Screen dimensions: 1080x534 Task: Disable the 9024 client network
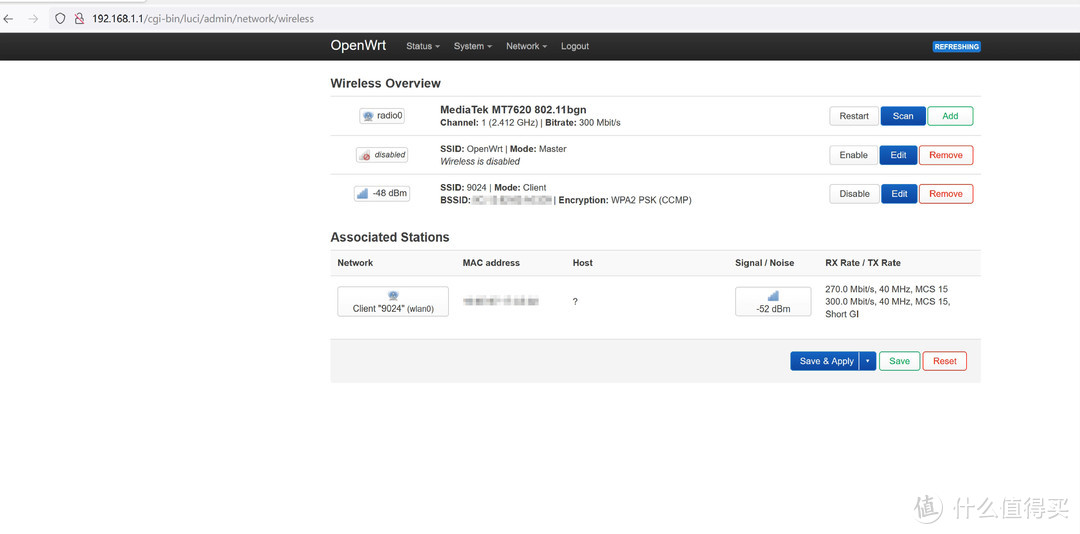[853, 194]
